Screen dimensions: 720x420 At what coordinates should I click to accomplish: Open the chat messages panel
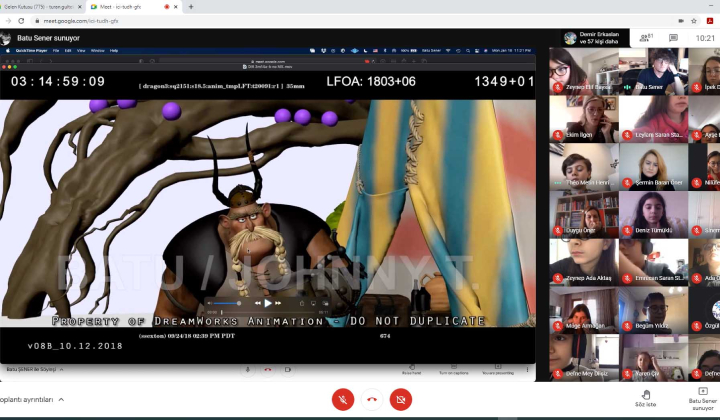[x=673, y=38]
